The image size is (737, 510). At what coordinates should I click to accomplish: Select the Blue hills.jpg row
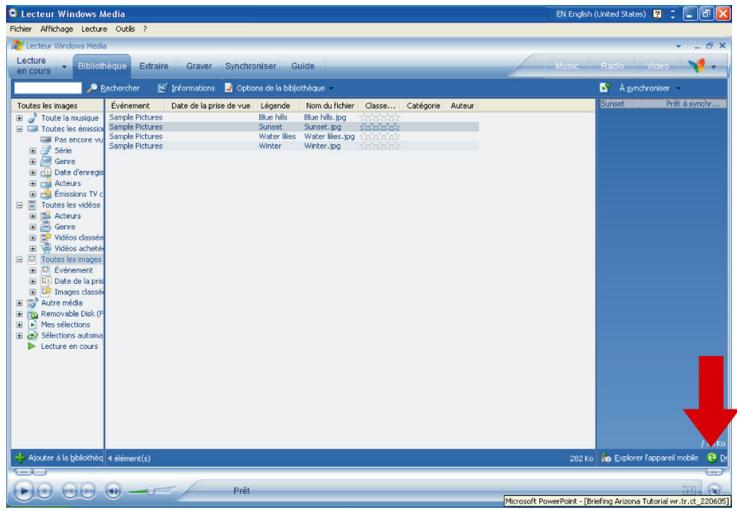pos(293,118)
